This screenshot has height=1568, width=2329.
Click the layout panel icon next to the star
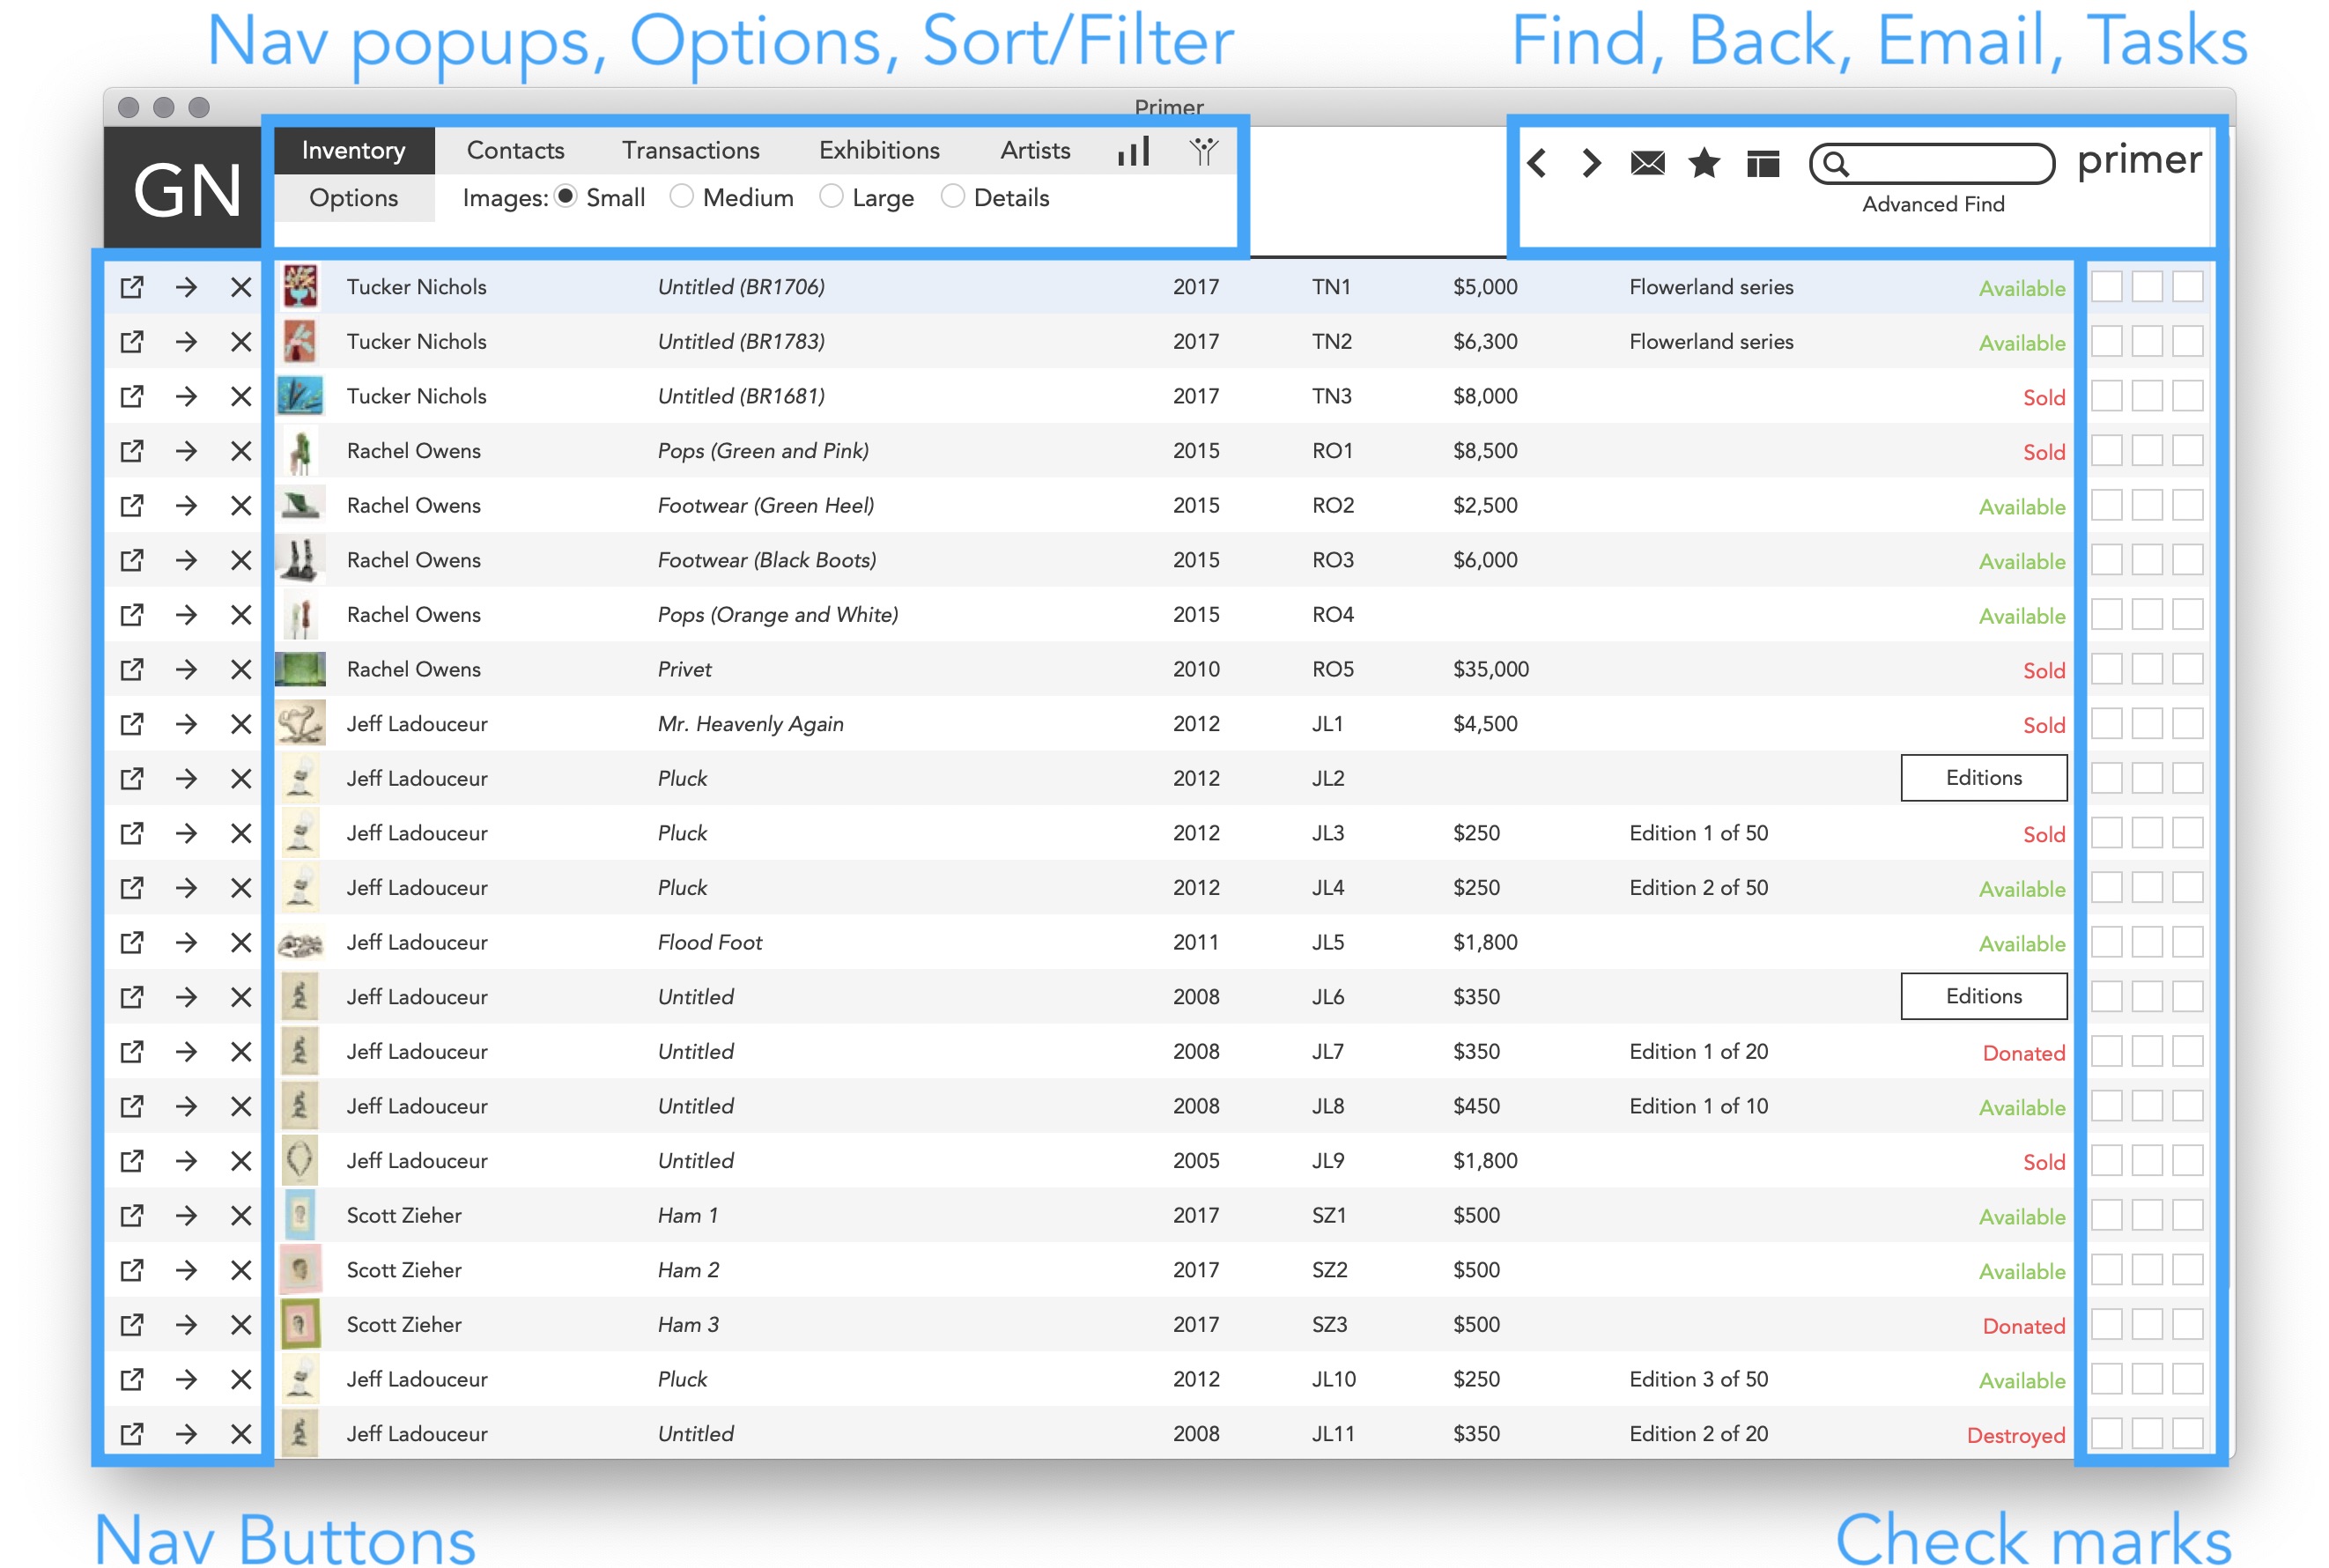point(1764,163)
